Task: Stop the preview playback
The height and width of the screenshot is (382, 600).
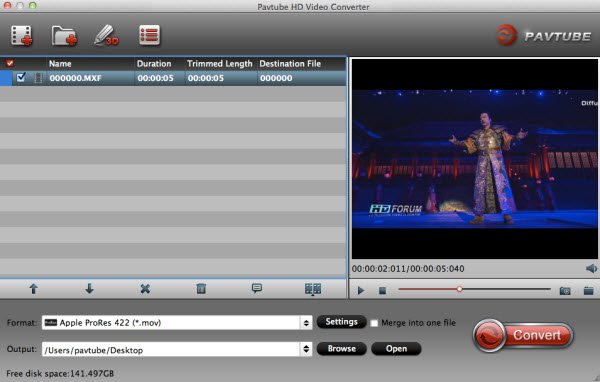Action: click(382, 291)
